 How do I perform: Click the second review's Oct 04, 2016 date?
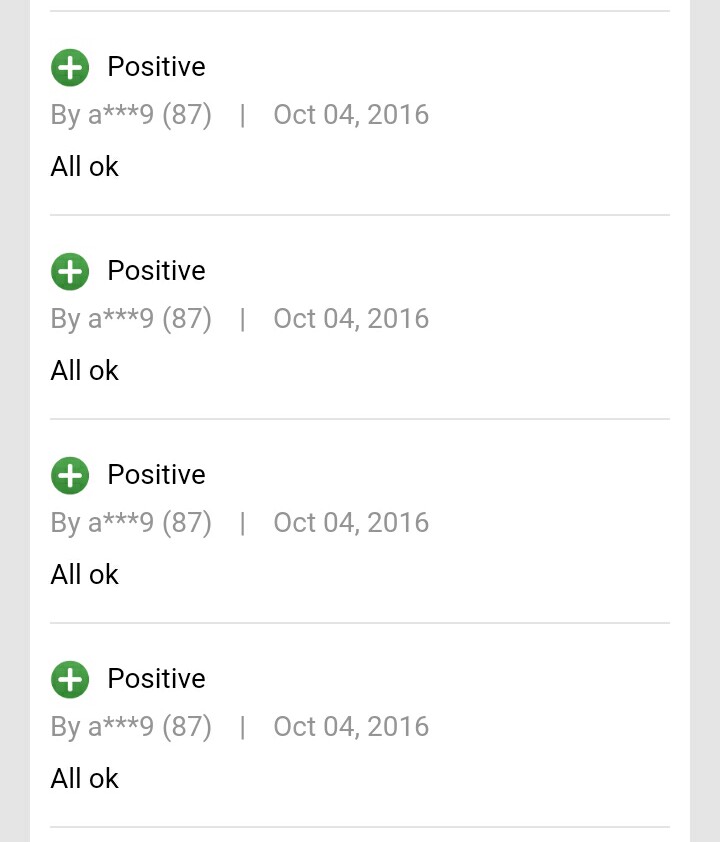351,319
